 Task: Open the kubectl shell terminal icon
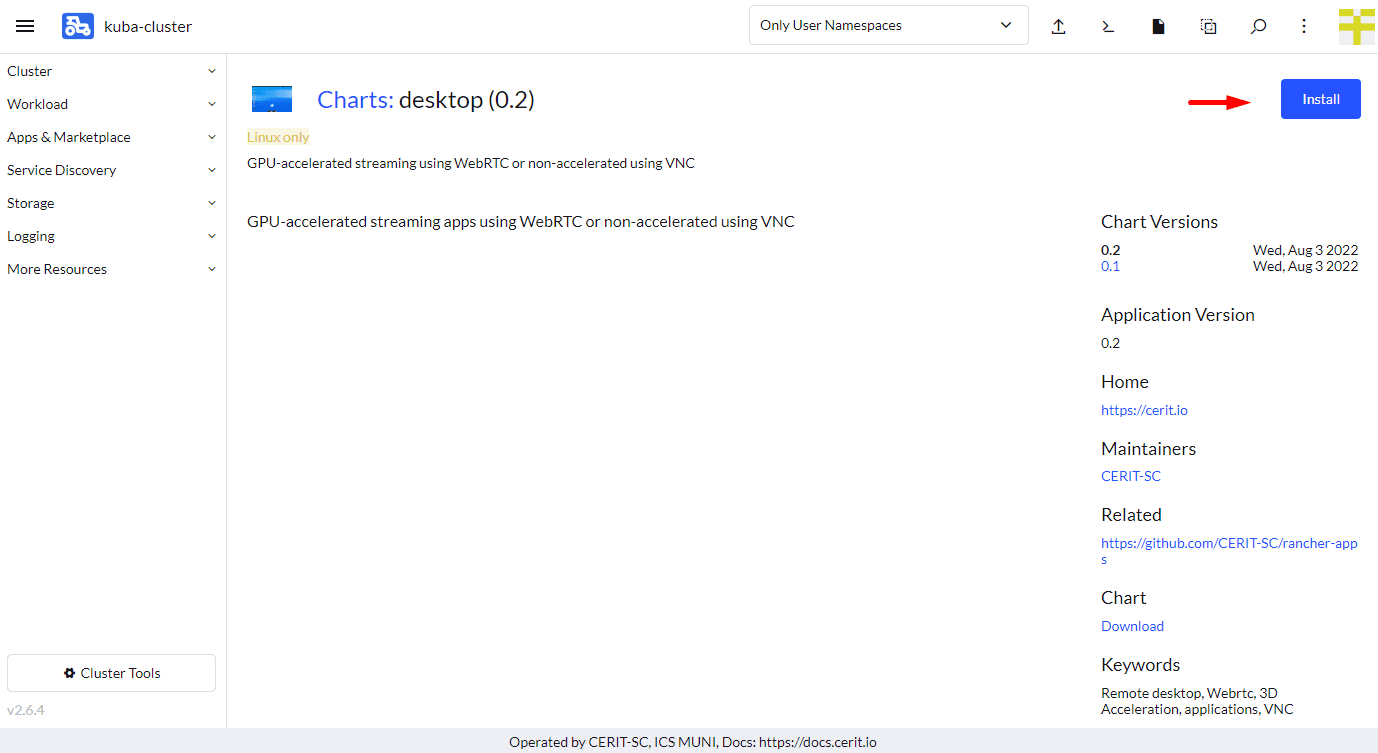pos(1108,26)
